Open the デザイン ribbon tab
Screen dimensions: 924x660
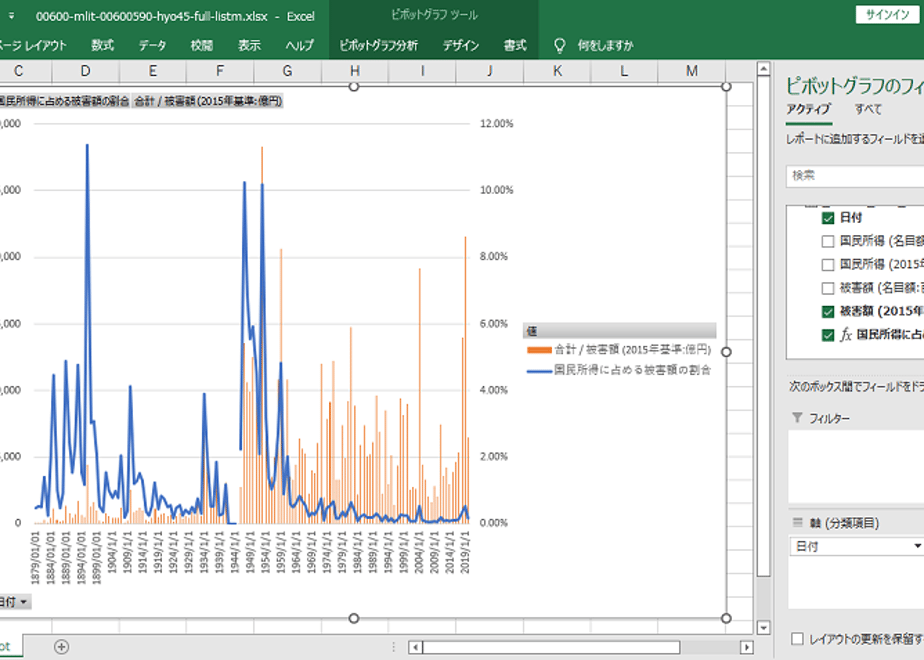[461, 45]
